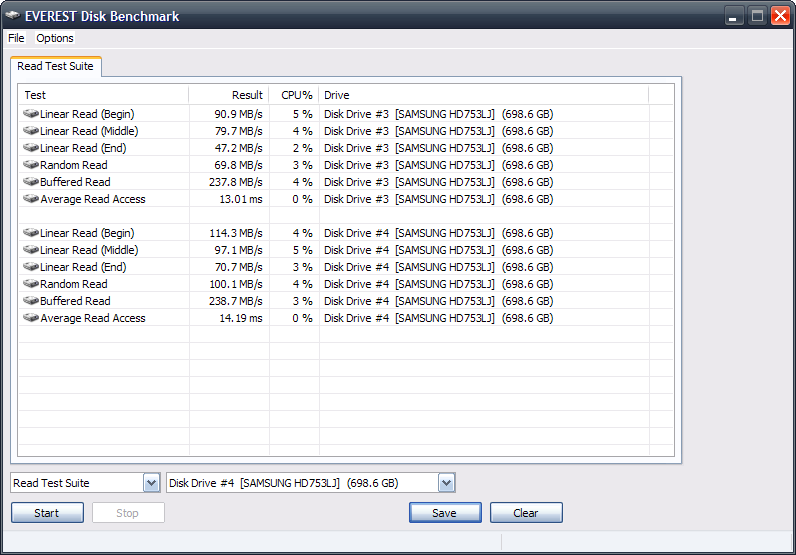Select the 97.1 MB/s result value

coord(238,250)
